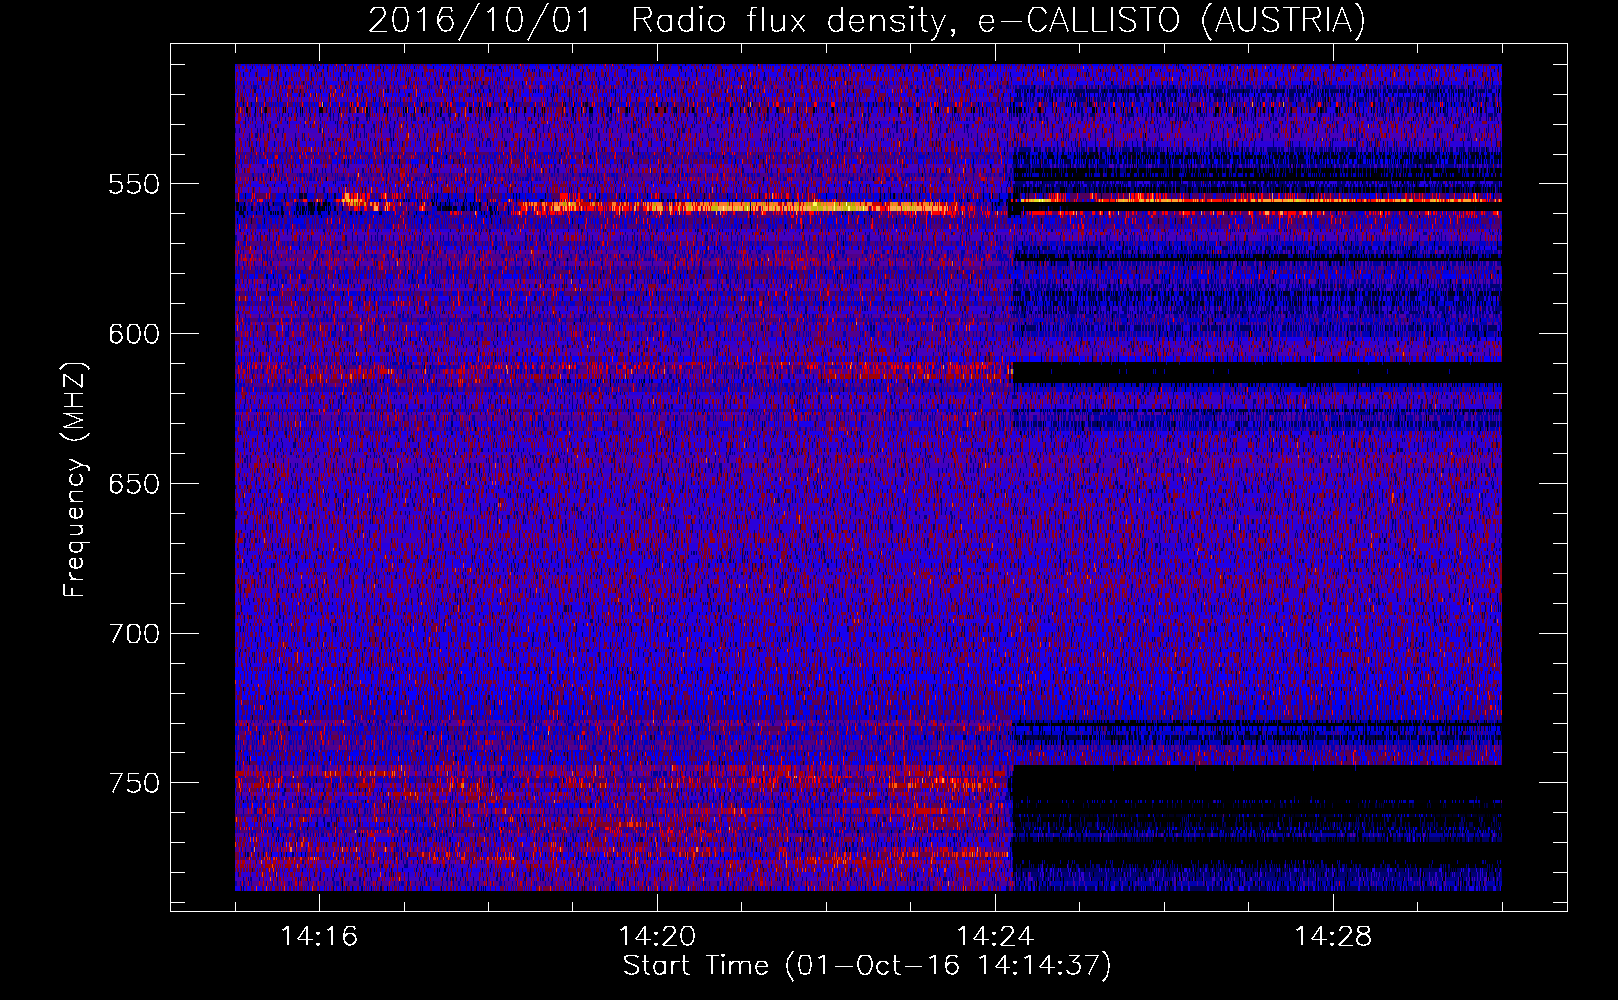Image resolution: width=1618 pixels, height=1000 pixels.
Task: Click the 700 frequency tick label
Action: tap(134, 634)
